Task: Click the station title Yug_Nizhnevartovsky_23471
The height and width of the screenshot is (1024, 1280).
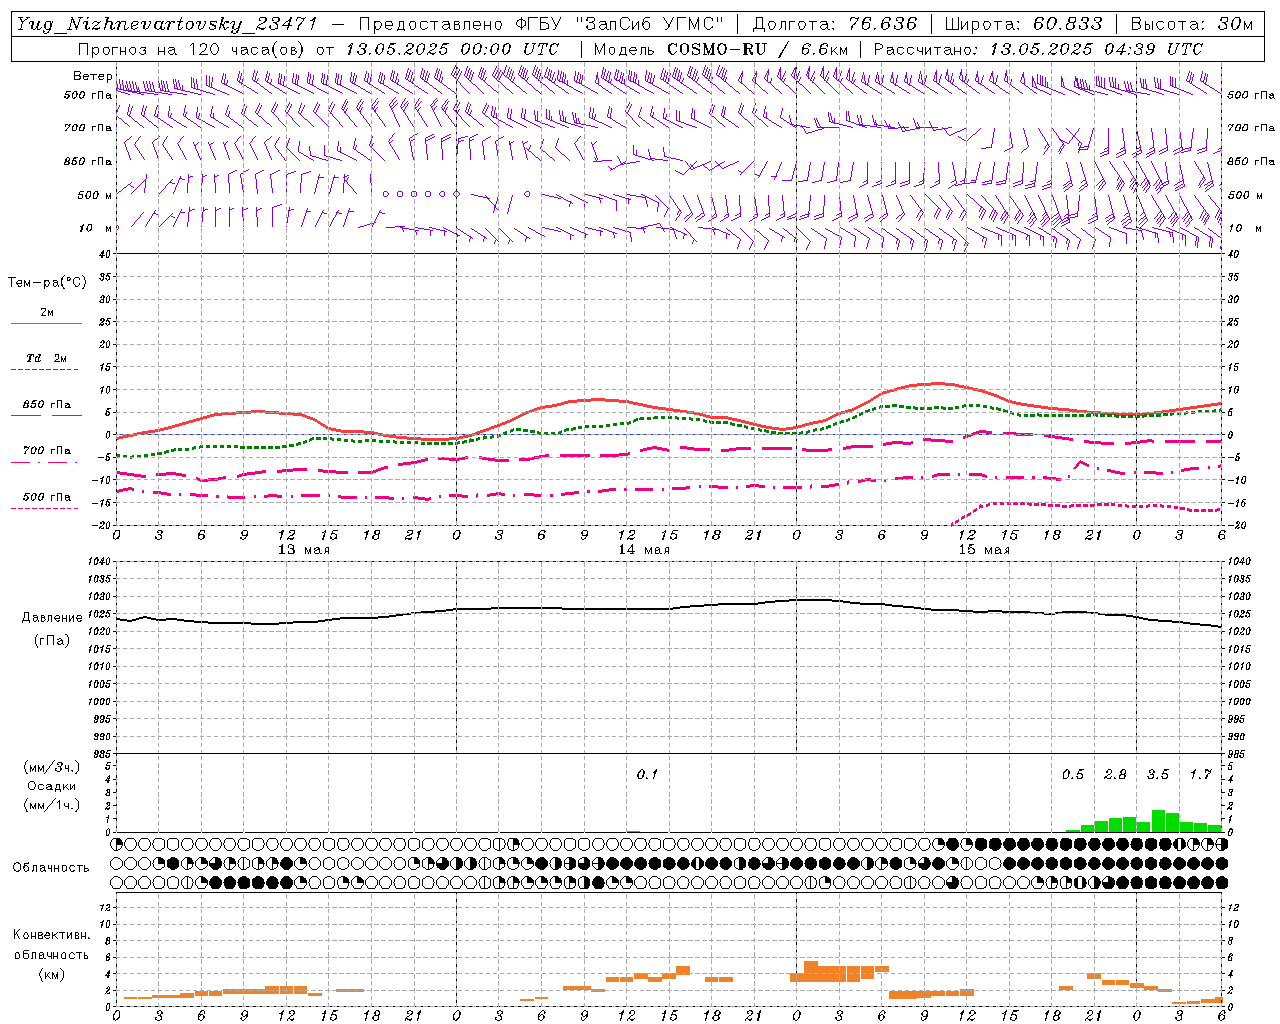Action: (x=166, y=24)
